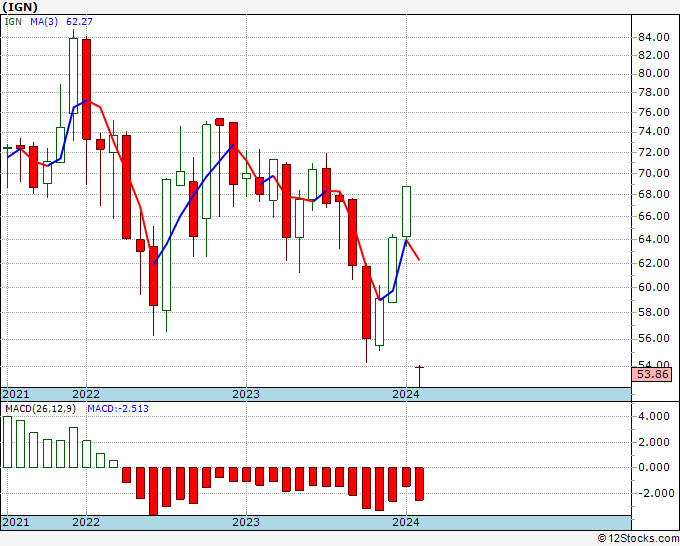Click the tall red candlestick at 2022 start
Image resolution: width=680 pixels, height=546 pixels.
click(86, 89)
